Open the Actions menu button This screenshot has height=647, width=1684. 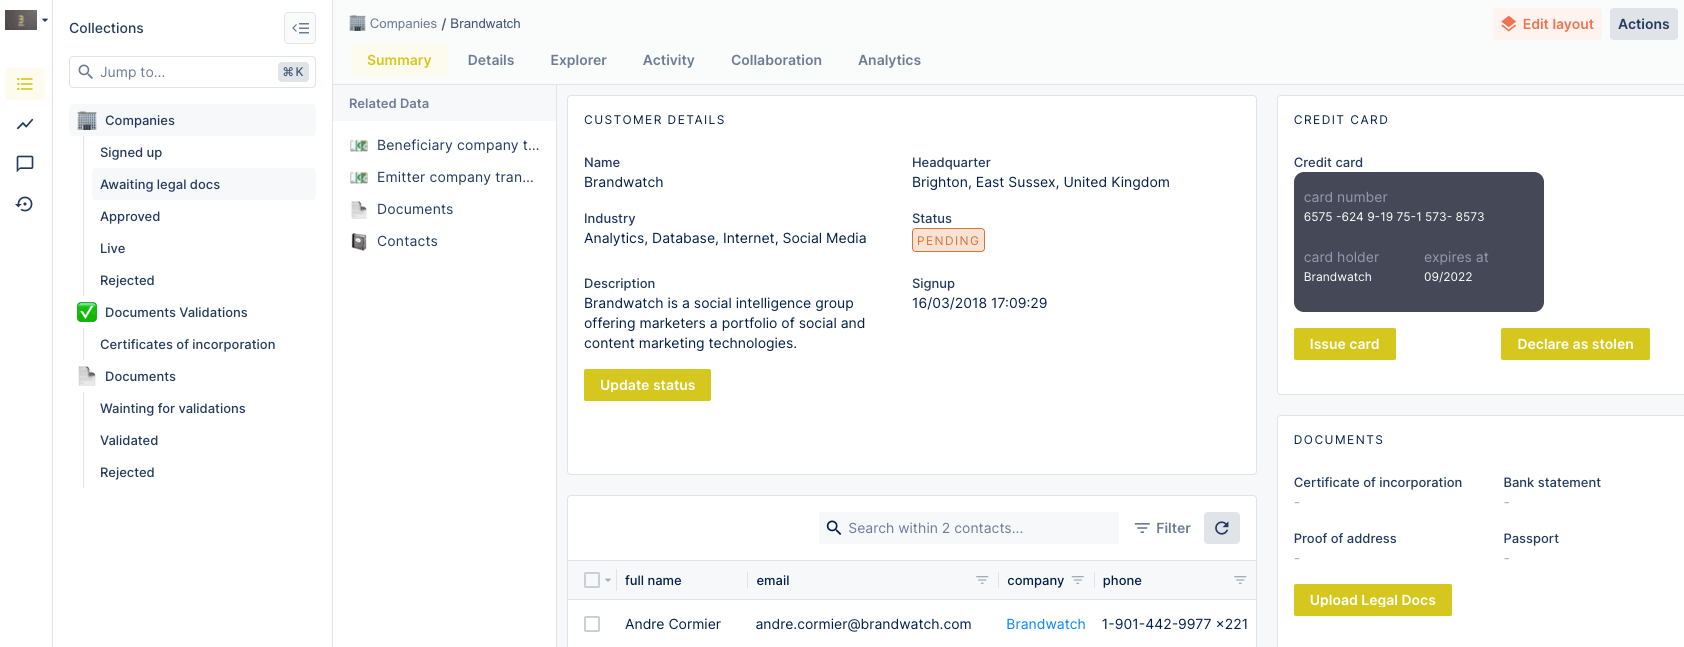coord(1643,24)
